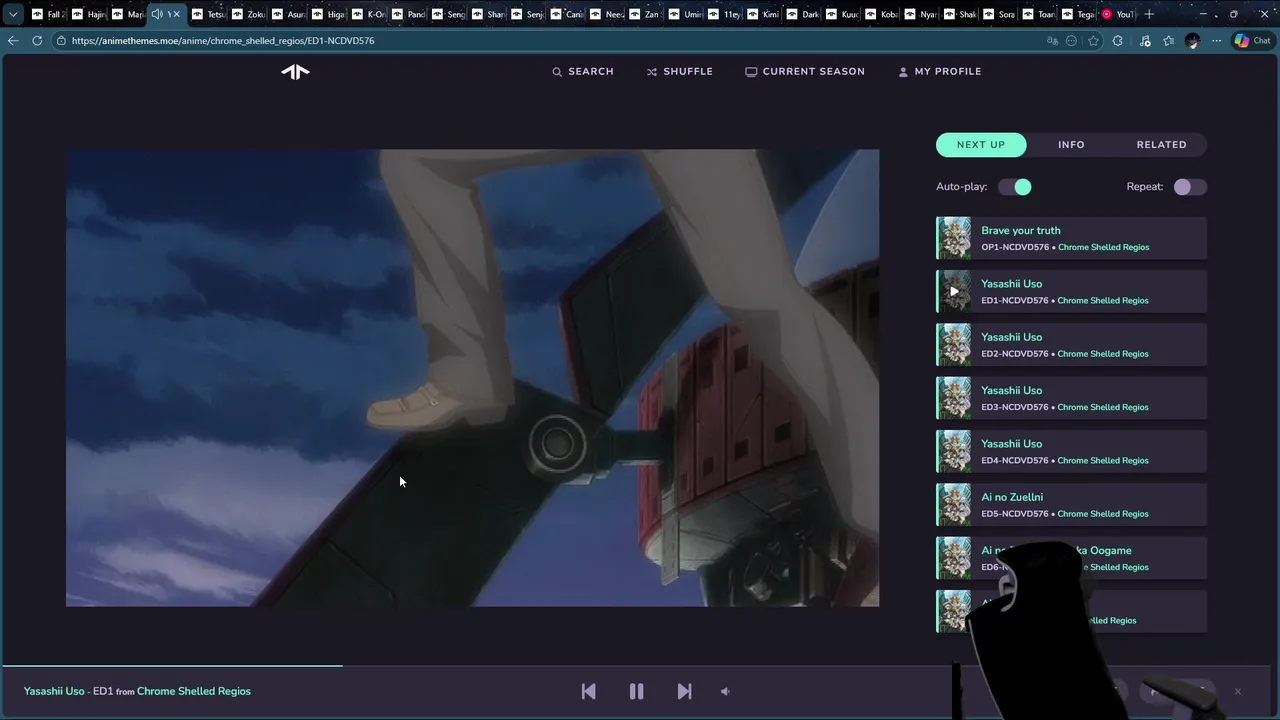The image size is (1280, 720).
Task: Open the browser profile avatar
Action: point(1192,41)
